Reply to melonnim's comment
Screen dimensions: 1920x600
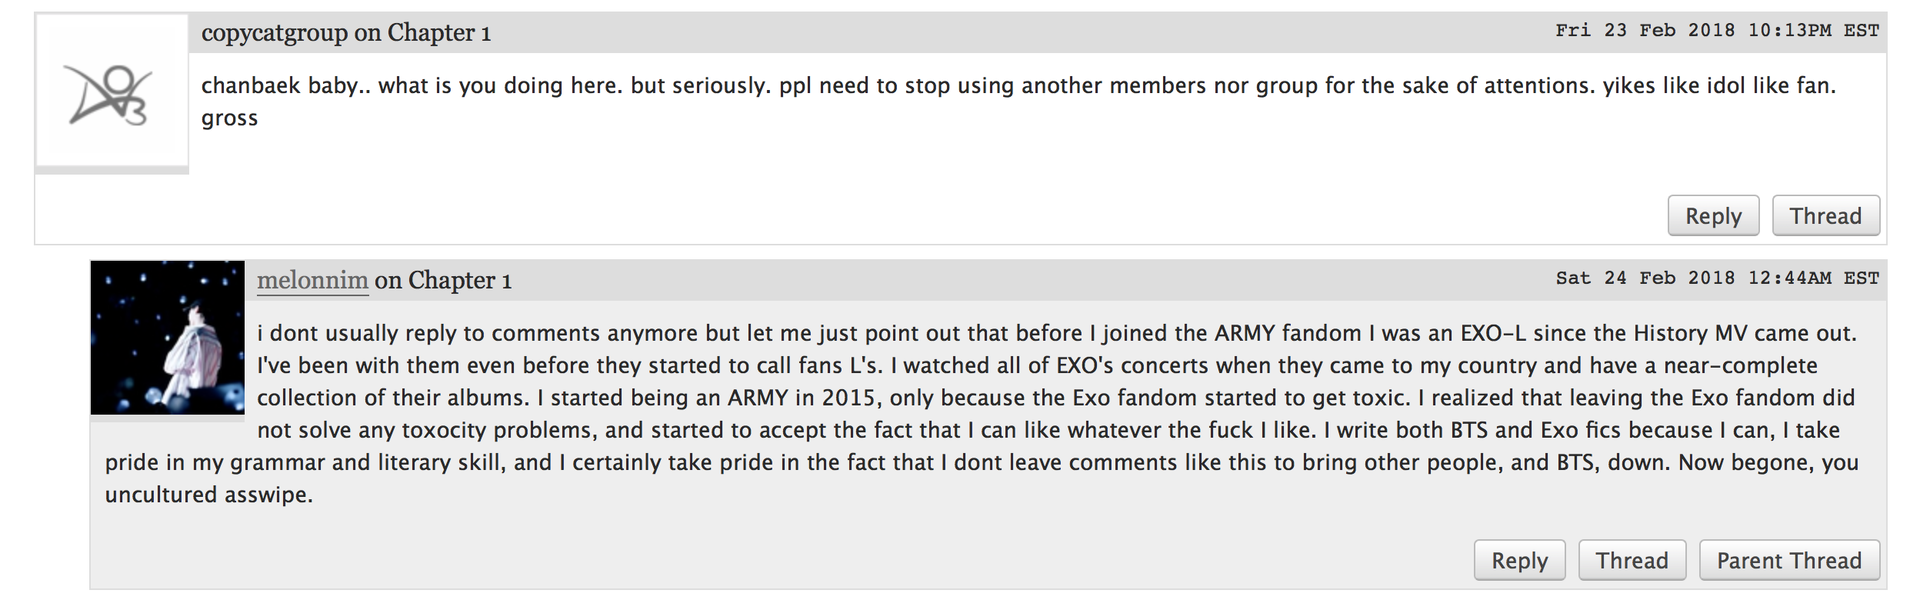[1519, 560]
